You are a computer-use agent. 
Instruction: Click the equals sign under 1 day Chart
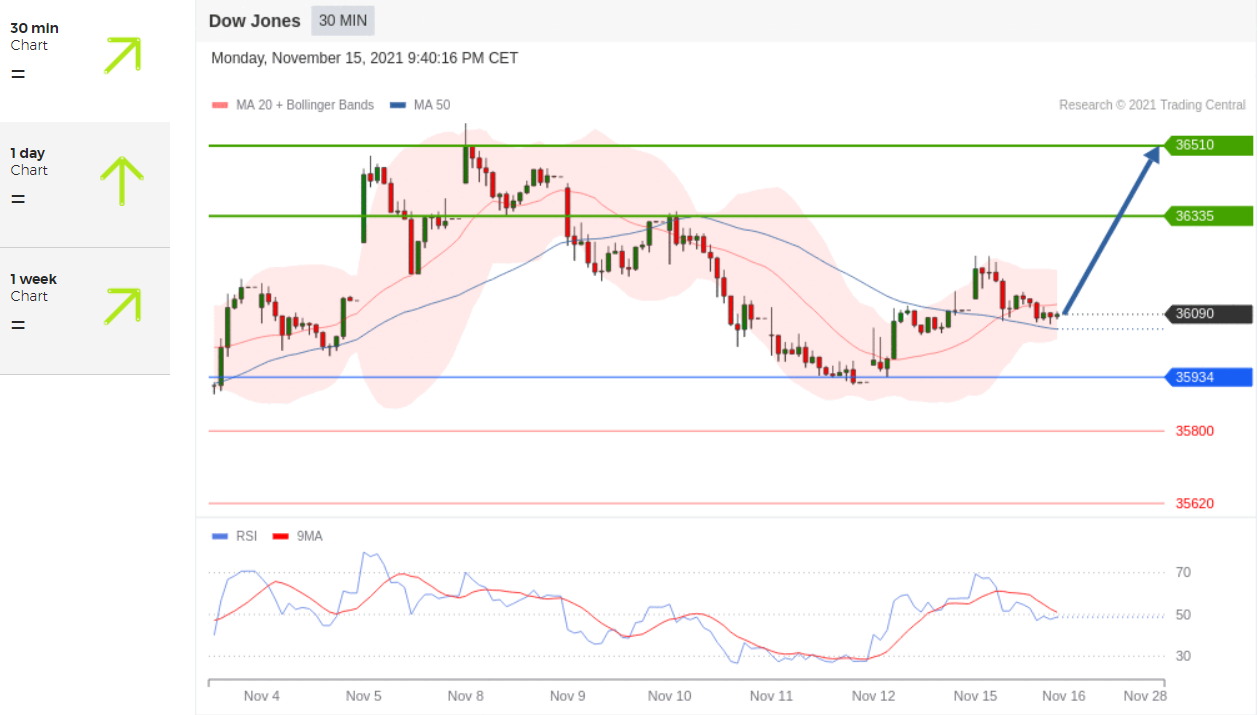click(x=18, y=199)
